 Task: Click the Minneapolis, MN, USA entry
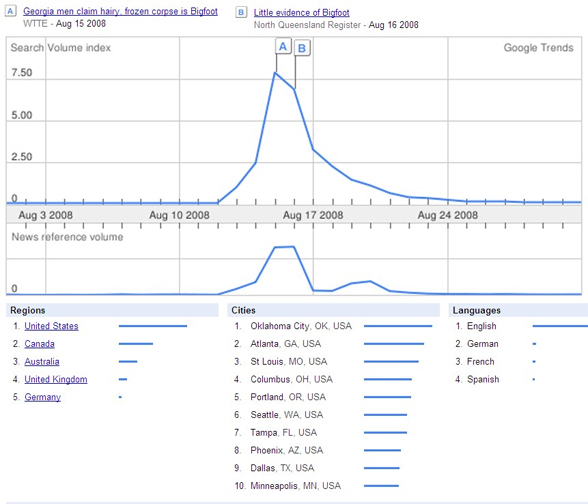(x=296, y=486)
